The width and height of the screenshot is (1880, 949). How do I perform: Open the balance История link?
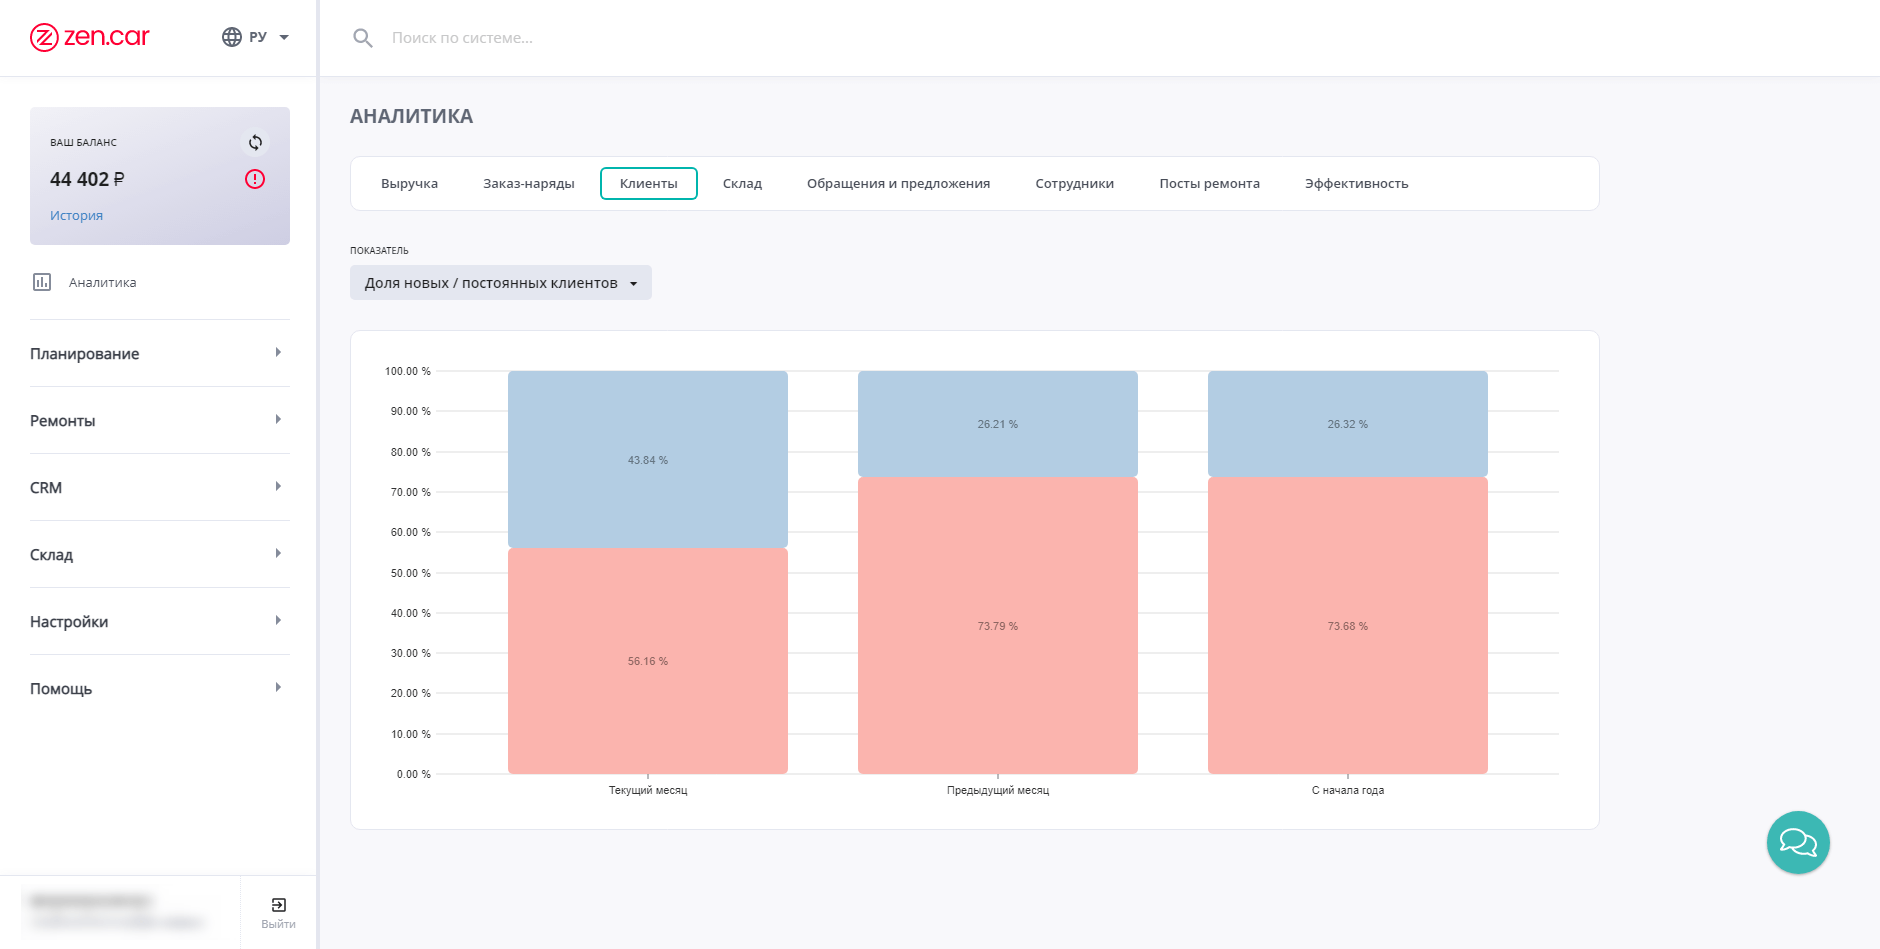76,215
